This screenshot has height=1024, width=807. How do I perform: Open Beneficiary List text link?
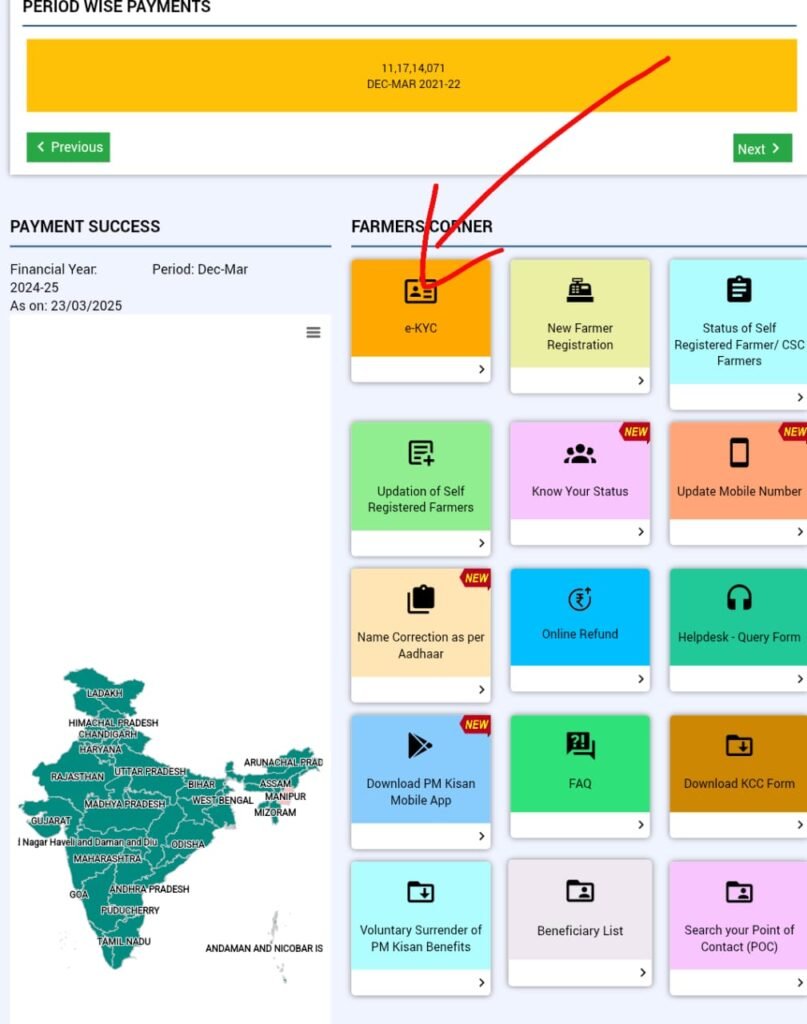click(580, 931)
